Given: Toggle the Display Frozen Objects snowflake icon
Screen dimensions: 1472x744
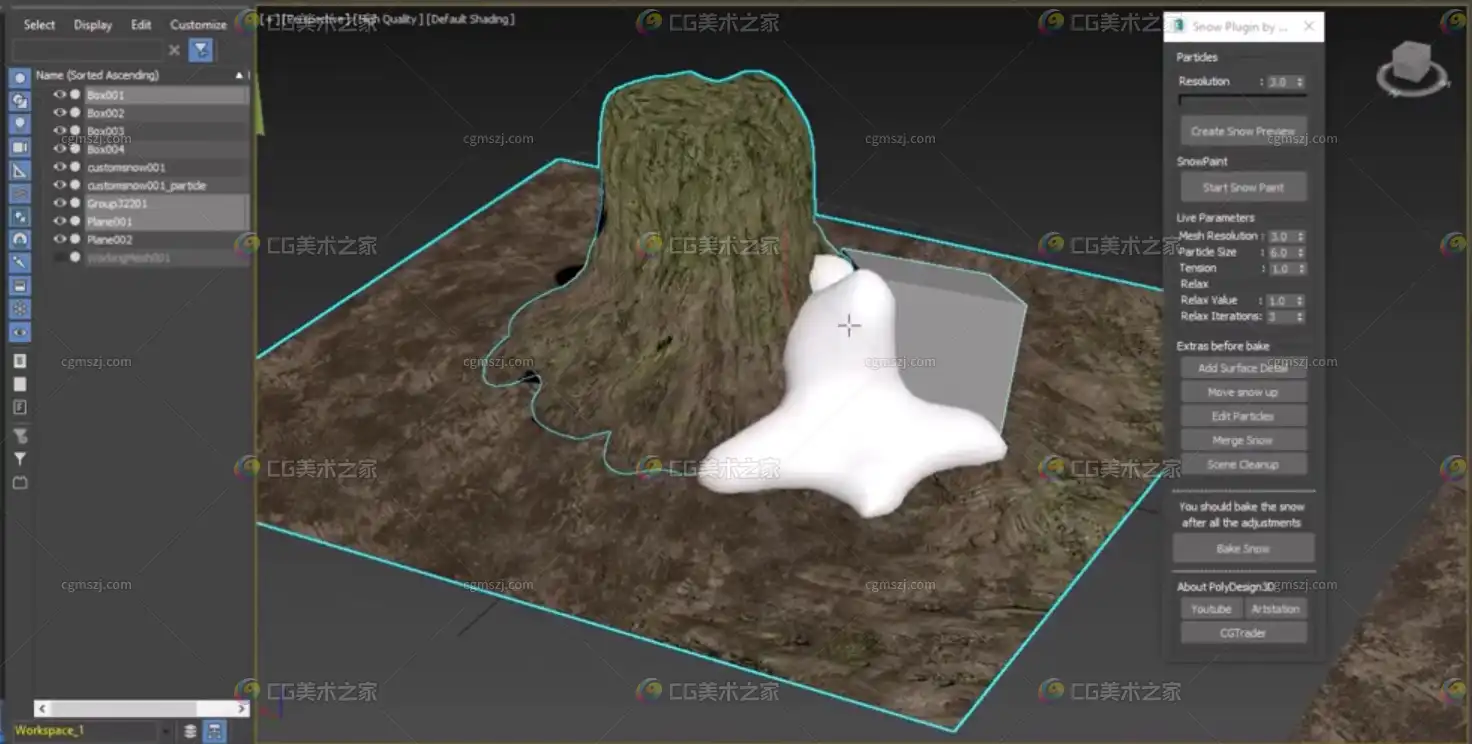Looking at the screenshot, I should coord(20,308).
